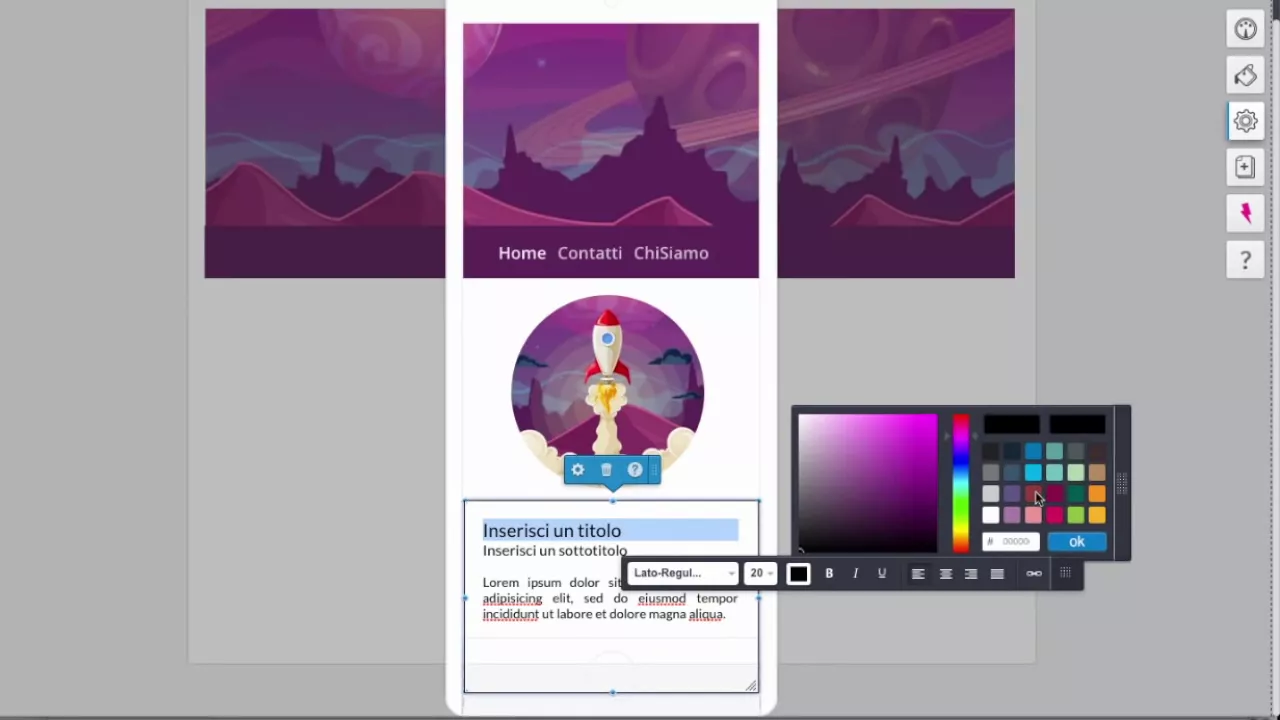Select the dark green palette swatch

tap(1076, 493)
